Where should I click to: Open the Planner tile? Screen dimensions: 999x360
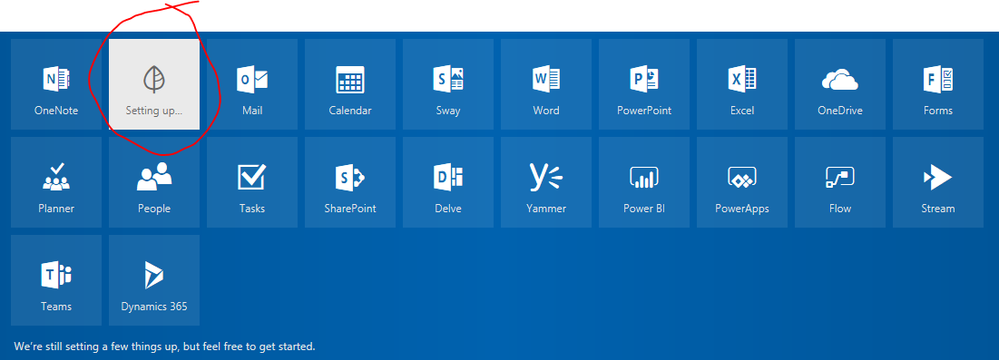click(x=56, y=182)
